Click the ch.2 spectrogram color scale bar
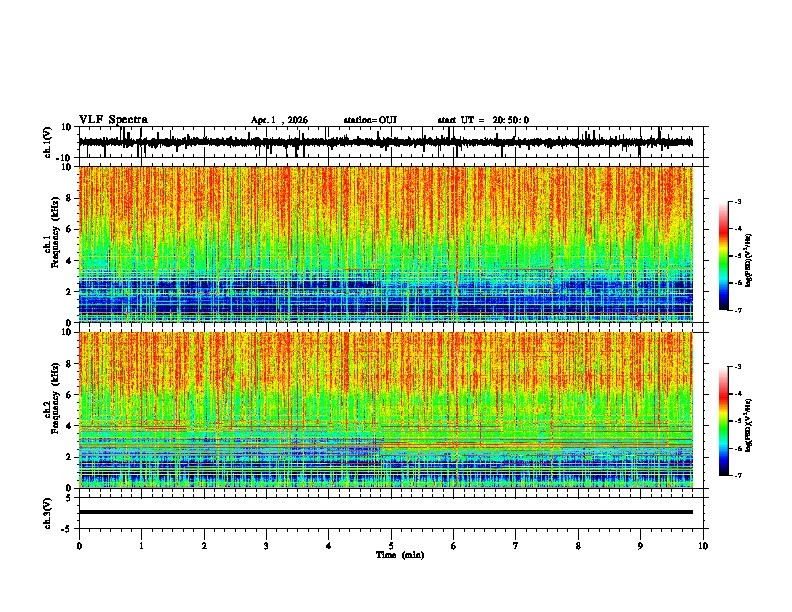This screenshot has height=612, width=792. (723, 421)
